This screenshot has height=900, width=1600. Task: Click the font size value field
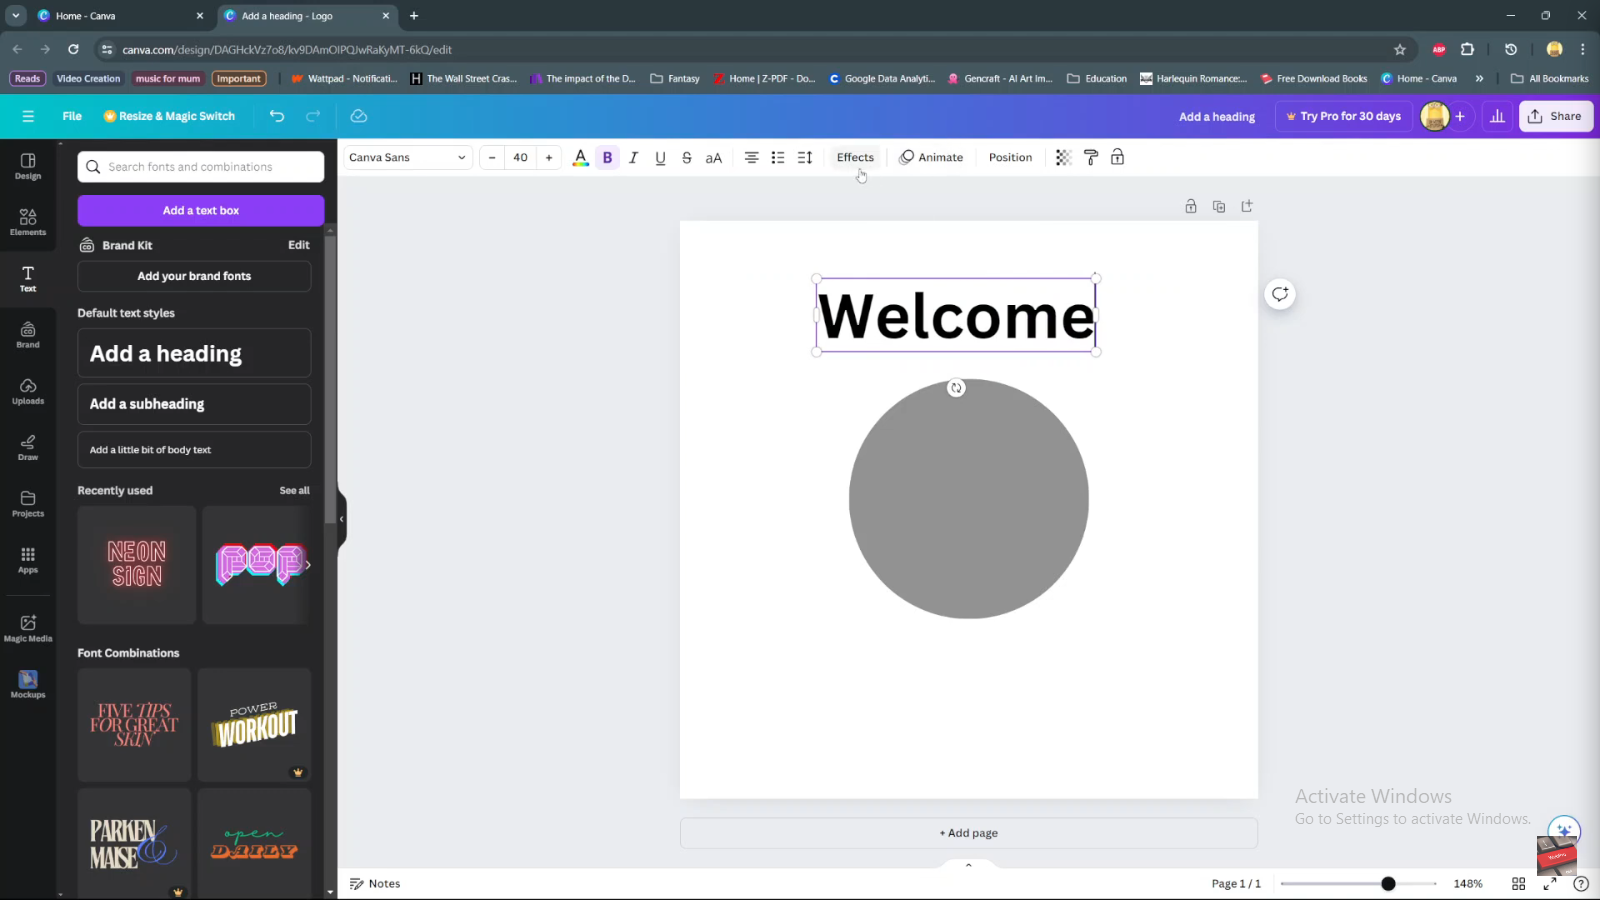click(x=520, y=157)
